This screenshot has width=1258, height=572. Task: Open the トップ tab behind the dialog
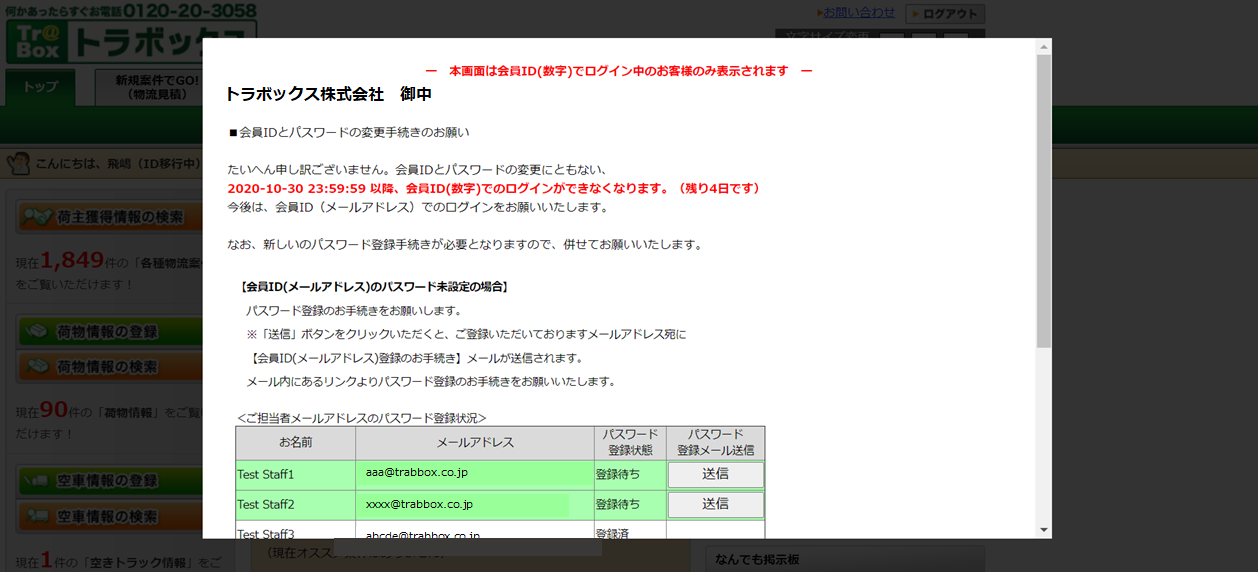click(40, 87)
